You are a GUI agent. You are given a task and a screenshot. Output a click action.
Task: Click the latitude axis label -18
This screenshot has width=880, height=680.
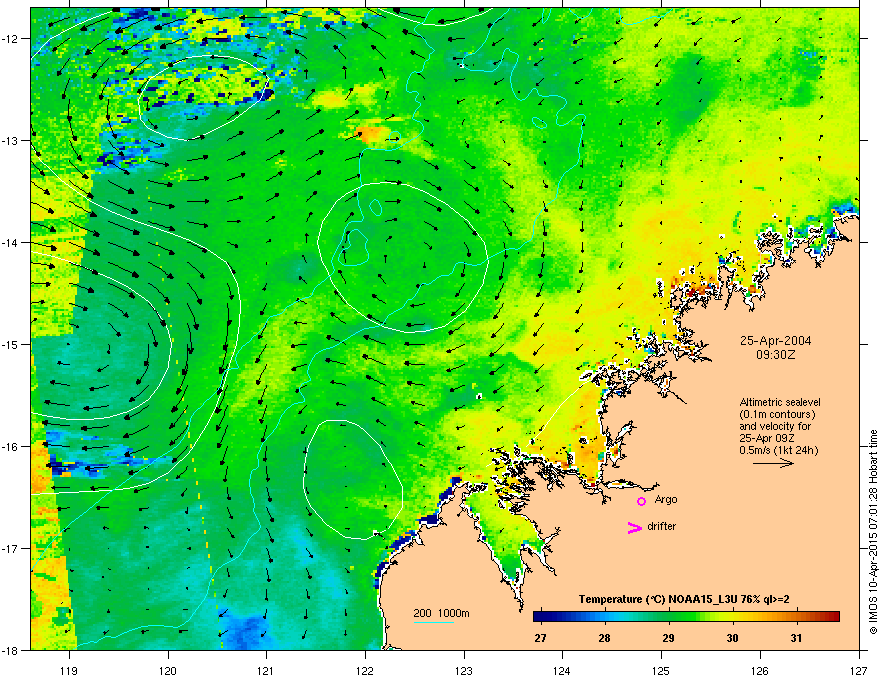point(11,650)
